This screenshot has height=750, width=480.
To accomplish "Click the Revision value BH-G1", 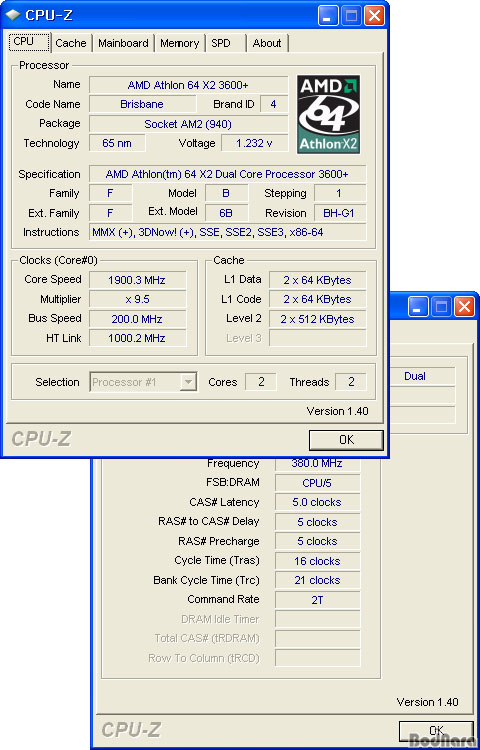I will pos(340,213).
